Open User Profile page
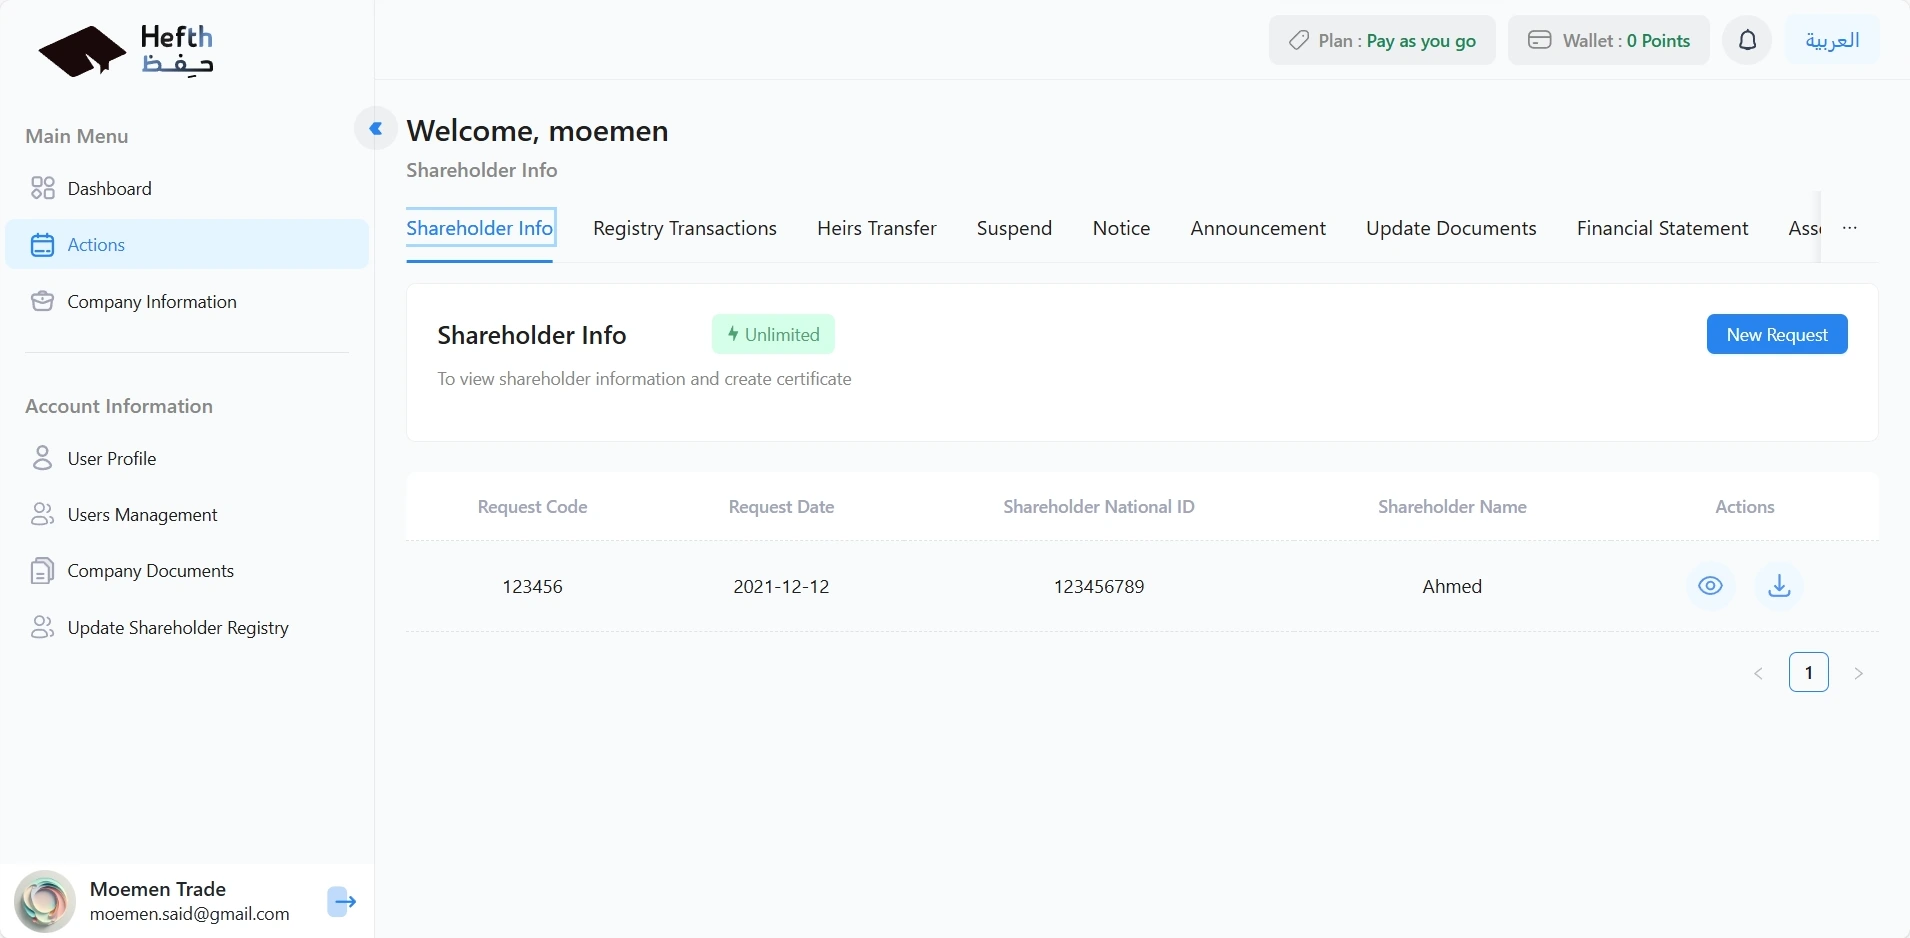This screenshot has height=938, width=1910. click(x=111, y=459)
